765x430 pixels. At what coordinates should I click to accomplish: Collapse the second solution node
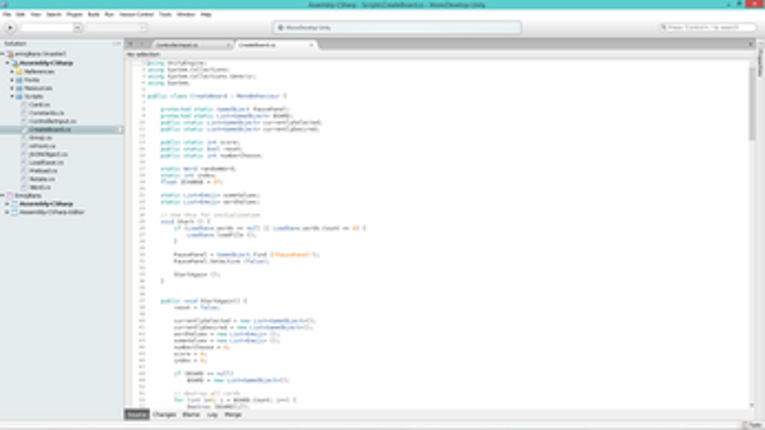(3, 196)
